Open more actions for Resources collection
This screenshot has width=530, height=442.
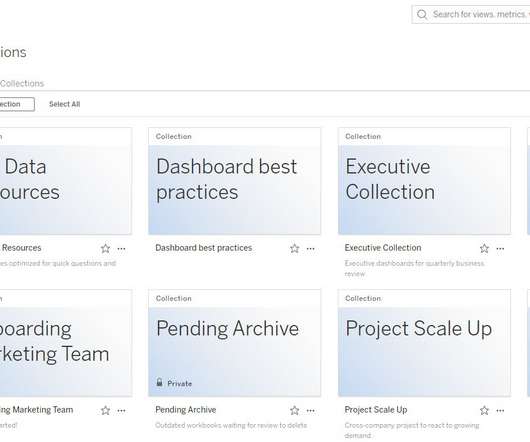[x=121, y=249]
